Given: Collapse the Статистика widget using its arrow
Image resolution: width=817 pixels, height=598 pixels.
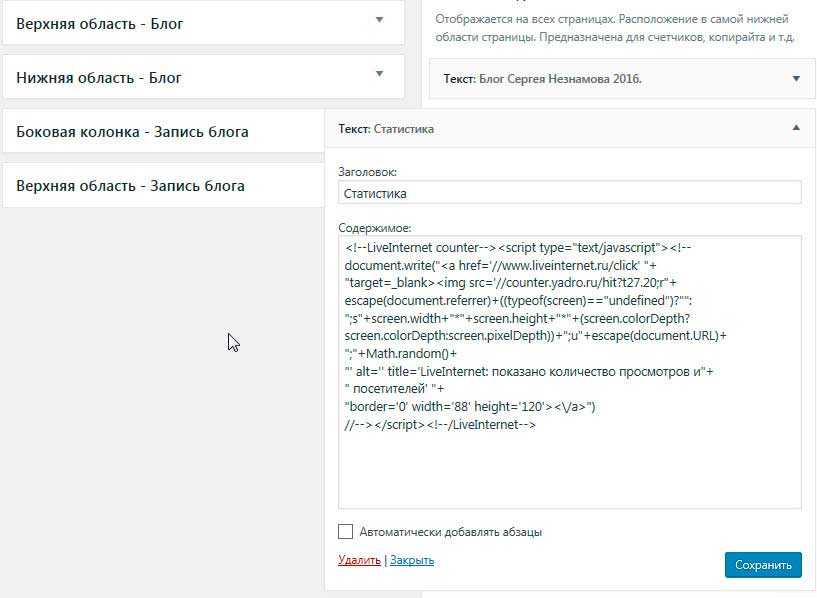Looking at the screenshot, I should [x=796, y=128].
